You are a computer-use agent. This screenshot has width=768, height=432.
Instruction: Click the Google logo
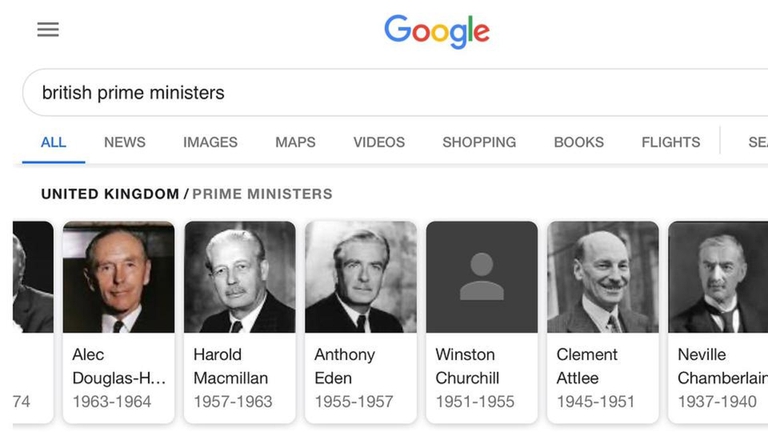(x=437, y=31)
